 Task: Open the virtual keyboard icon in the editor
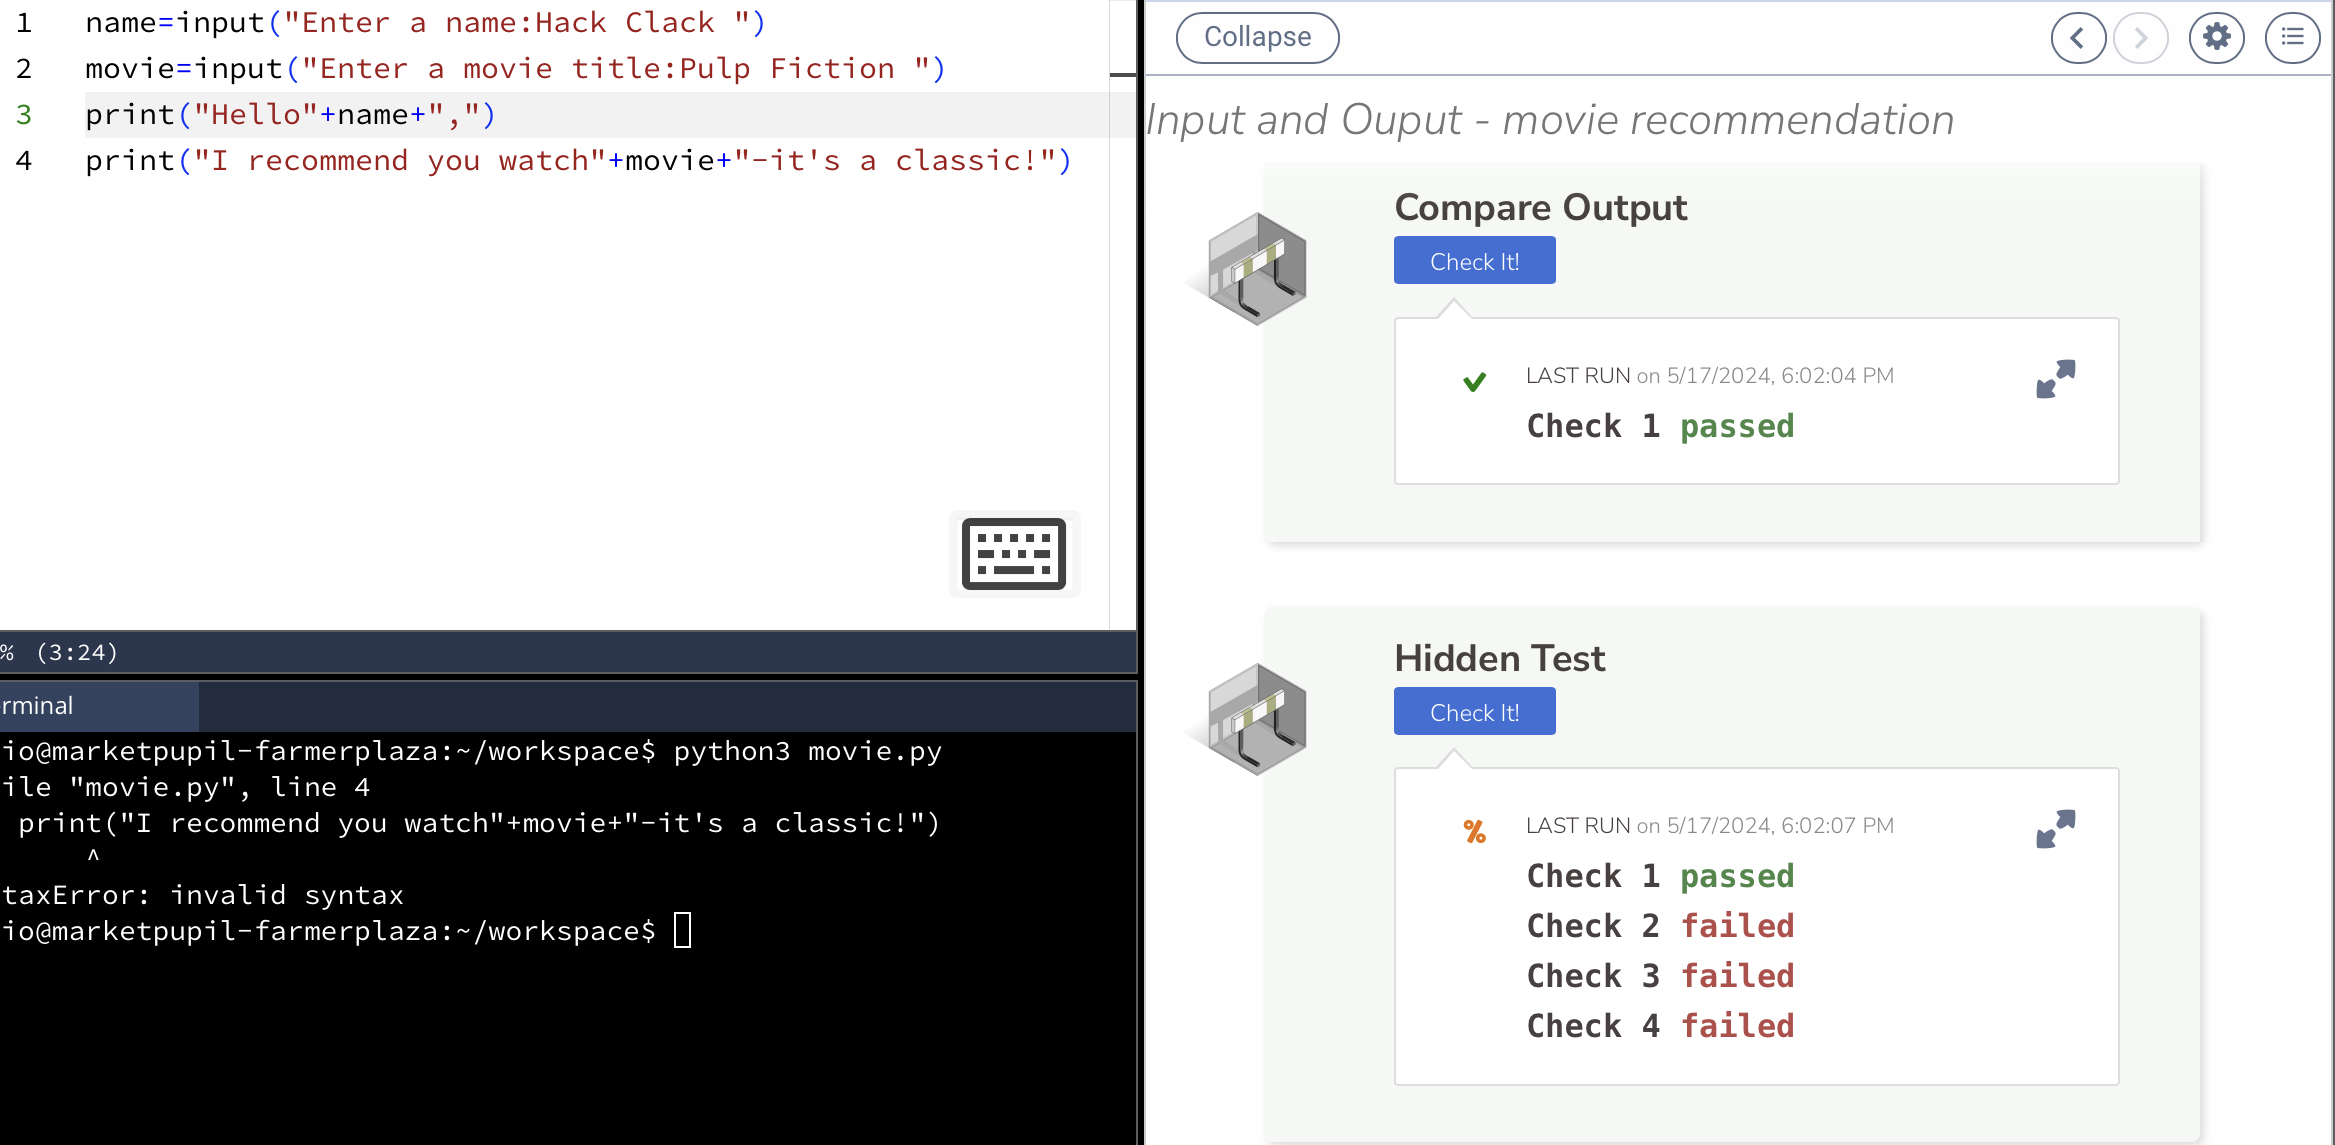(1013, 554)
